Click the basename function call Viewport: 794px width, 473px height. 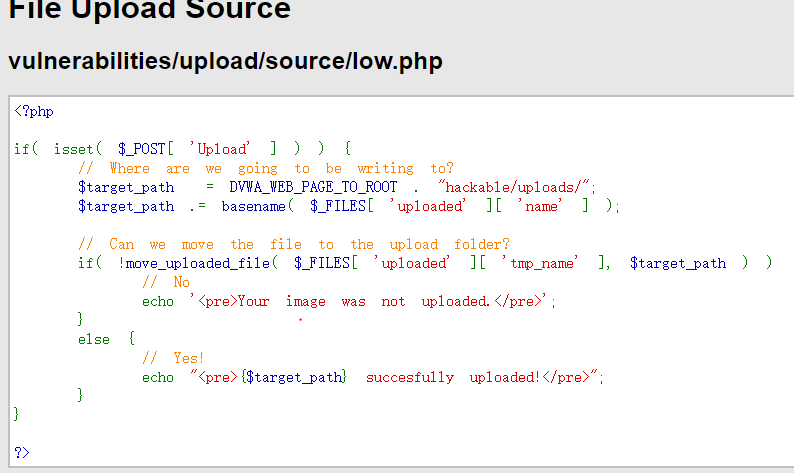point(254,206)
